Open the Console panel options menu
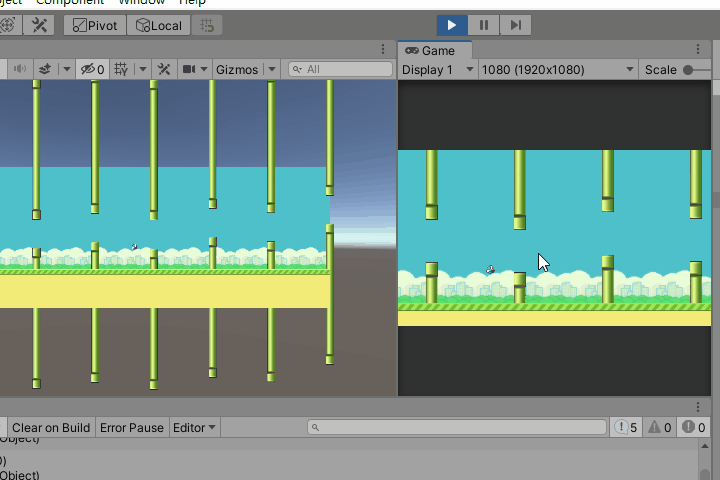This screenshot has width=720, height=480. 698,407
